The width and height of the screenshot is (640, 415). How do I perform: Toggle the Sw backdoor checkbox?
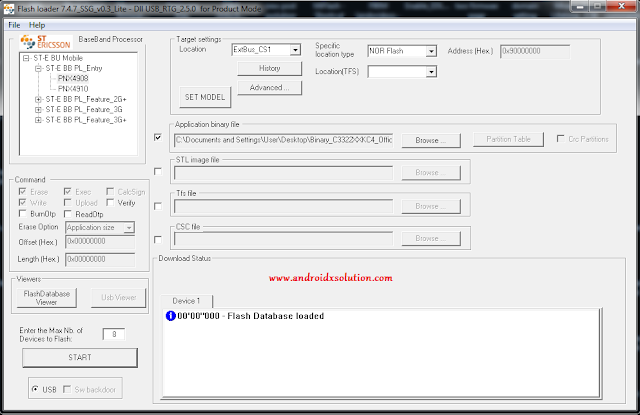point(67,389)
